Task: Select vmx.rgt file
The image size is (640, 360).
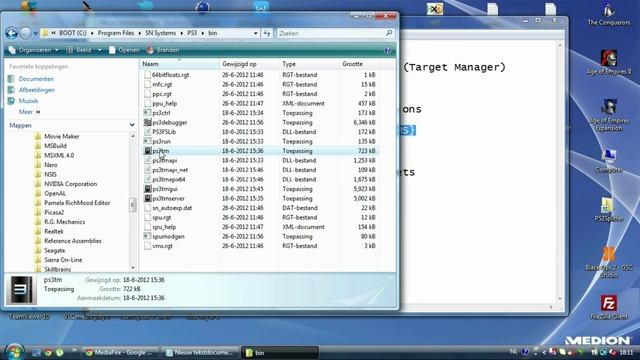Action: [x=162, y=246]
